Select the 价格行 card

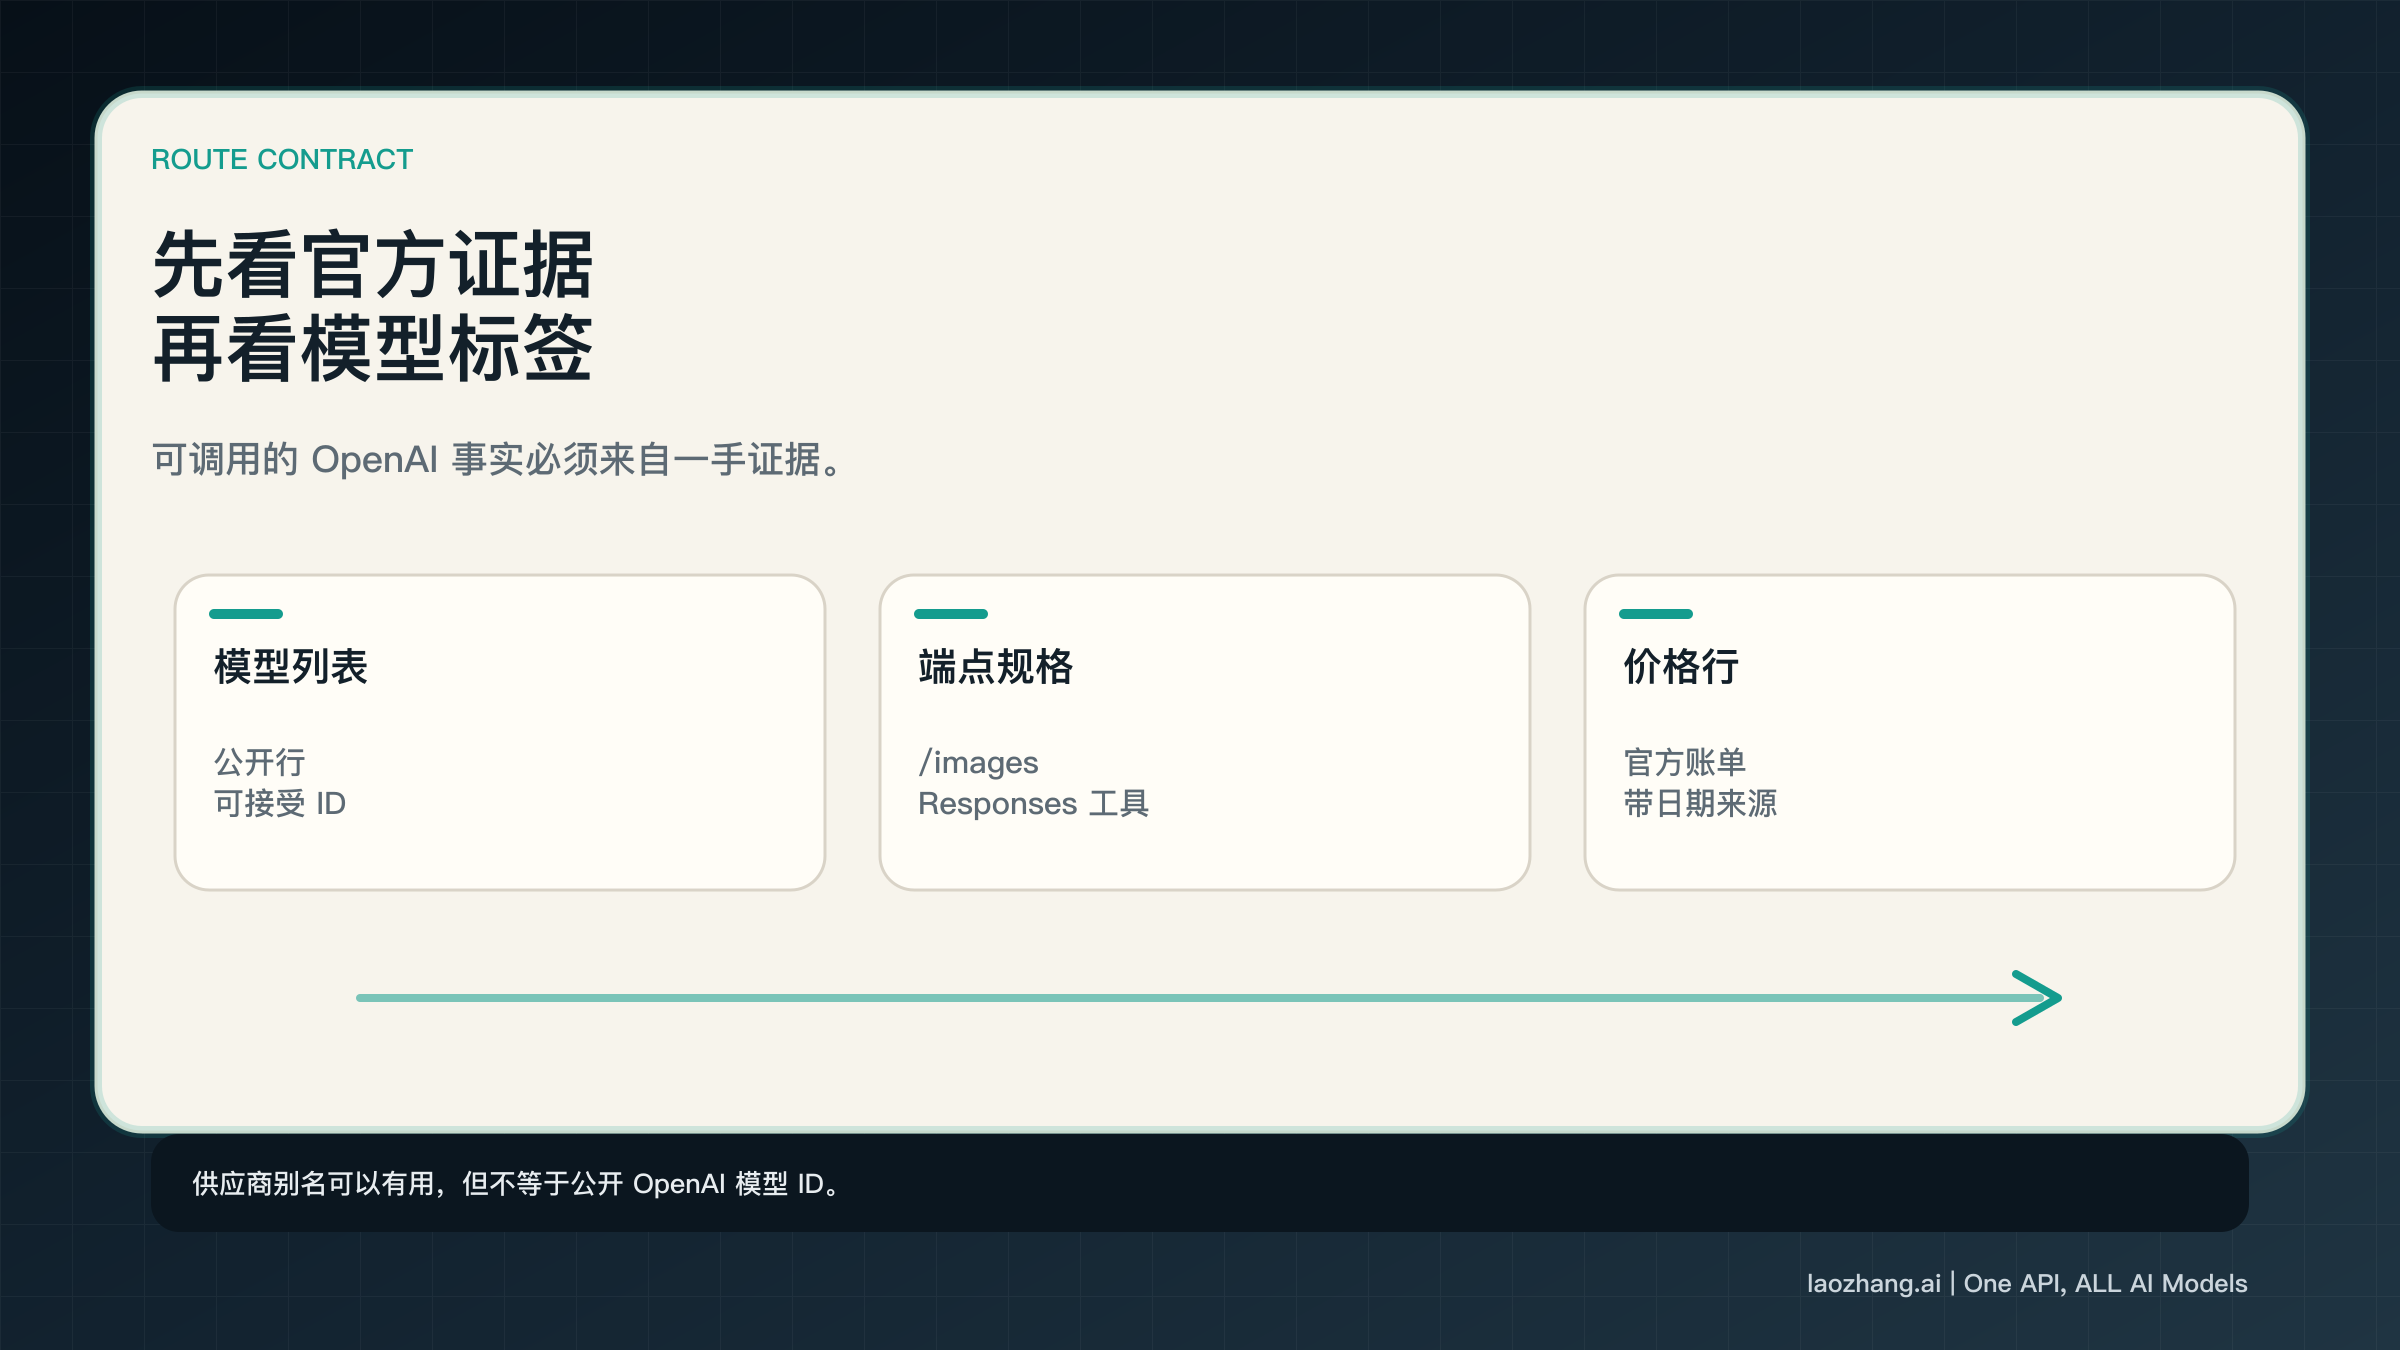click(x=1910, y=730)
